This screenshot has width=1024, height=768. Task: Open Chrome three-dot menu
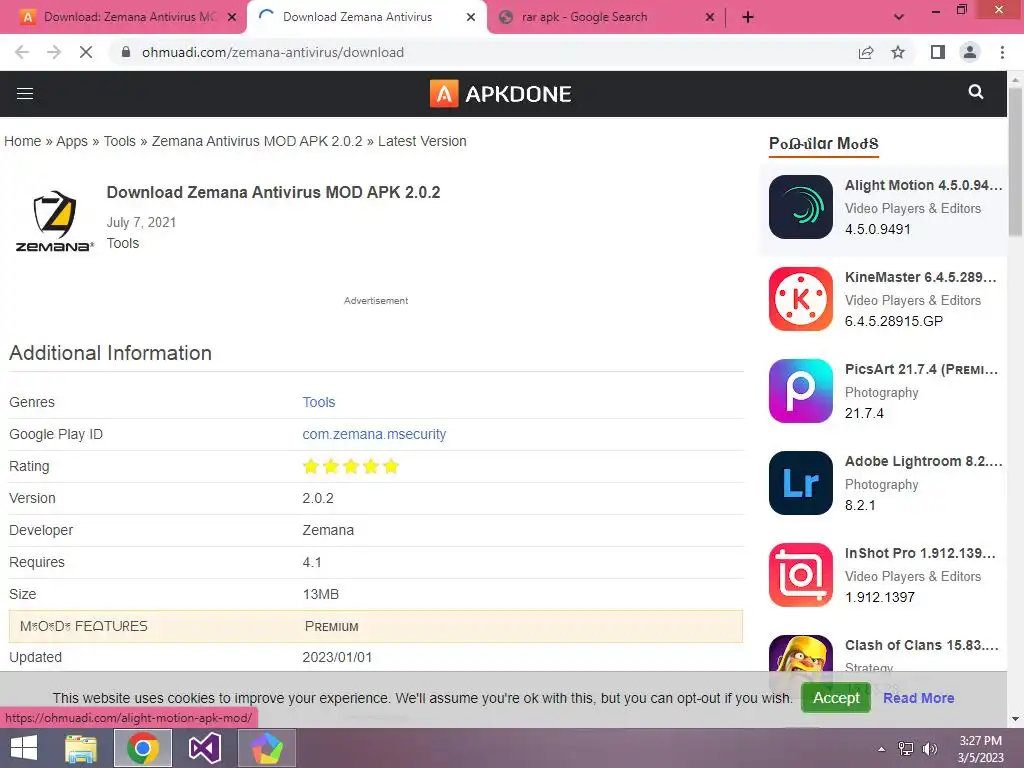click(1002, 52)
